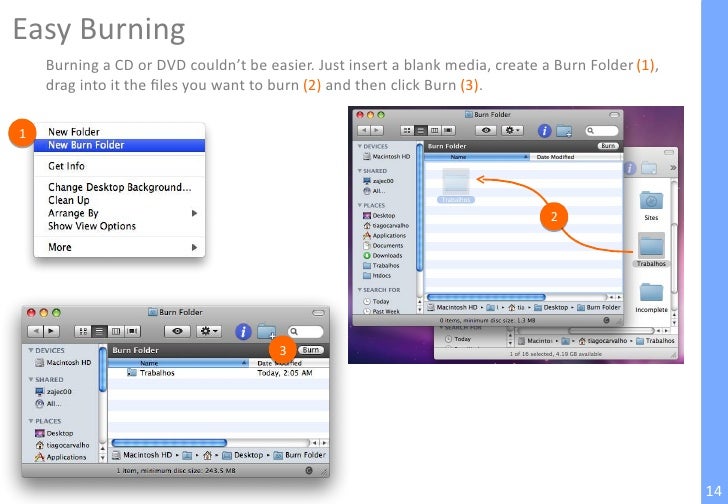Screen dimensions: 728x504
Task: Toggle toolbar pill button in background Finder window
Action: 669,152
